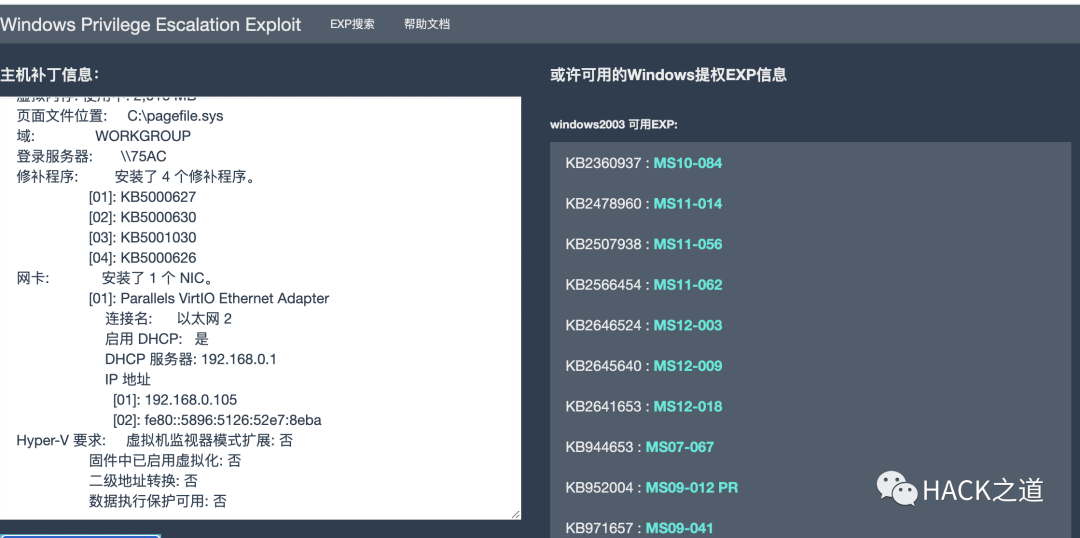This screenshot has height=538, width=1080.
Task: Click the windows2003 可用EXP label
Action: [614, 125]
